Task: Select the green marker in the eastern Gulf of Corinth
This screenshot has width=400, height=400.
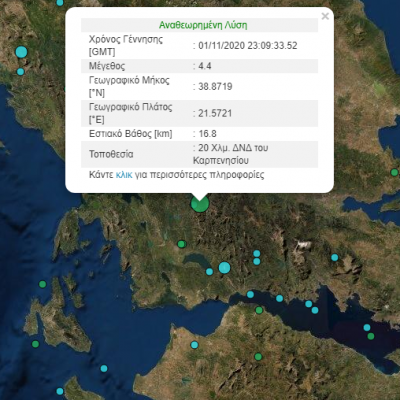Action: tap(371, 336)
